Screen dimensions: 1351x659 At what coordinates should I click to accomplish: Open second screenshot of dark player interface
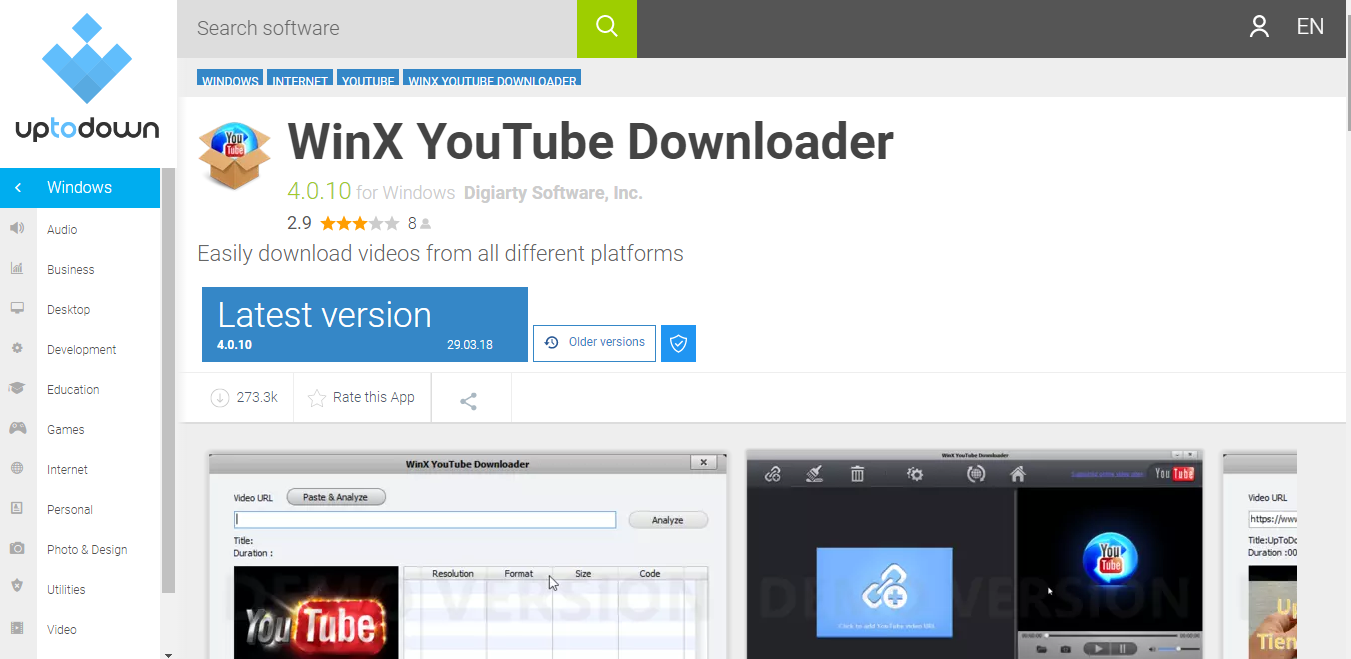coord(975,555)
